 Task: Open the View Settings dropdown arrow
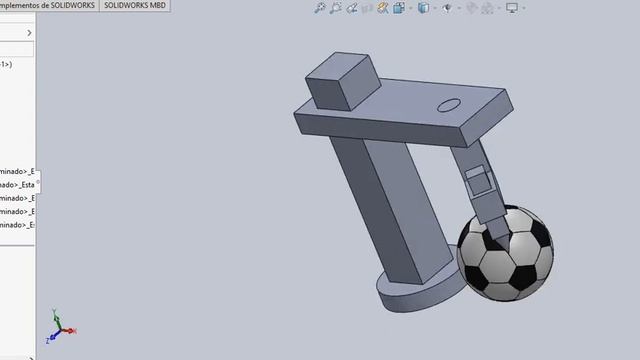(x=524, y=8)
